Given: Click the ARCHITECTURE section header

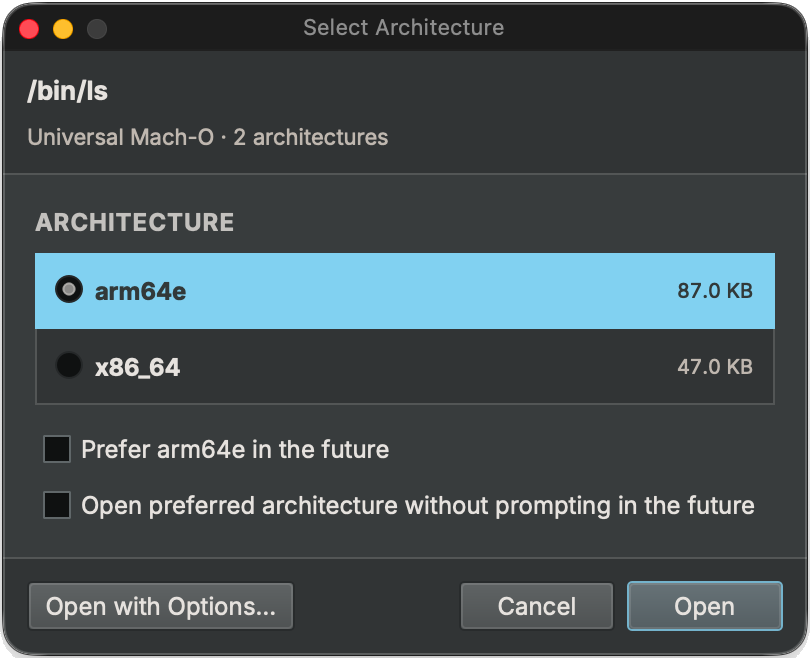Looking at the screenshot, I should 134,222.
